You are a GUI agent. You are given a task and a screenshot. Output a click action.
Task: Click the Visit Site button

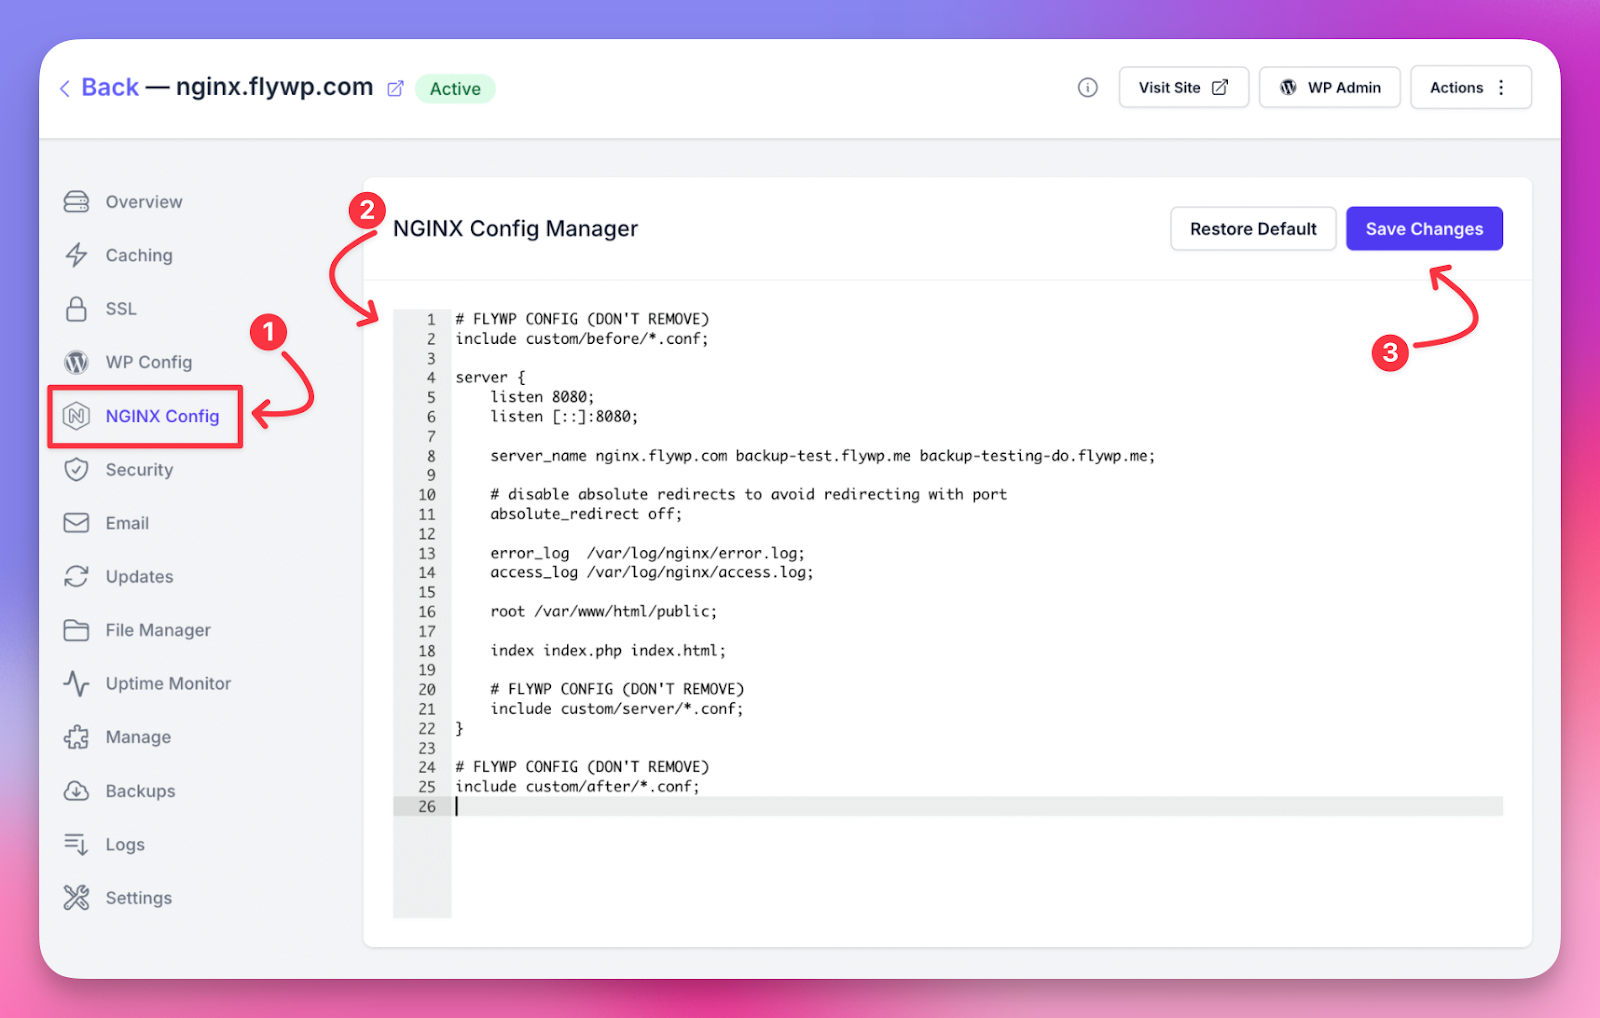click(1184, 88)
